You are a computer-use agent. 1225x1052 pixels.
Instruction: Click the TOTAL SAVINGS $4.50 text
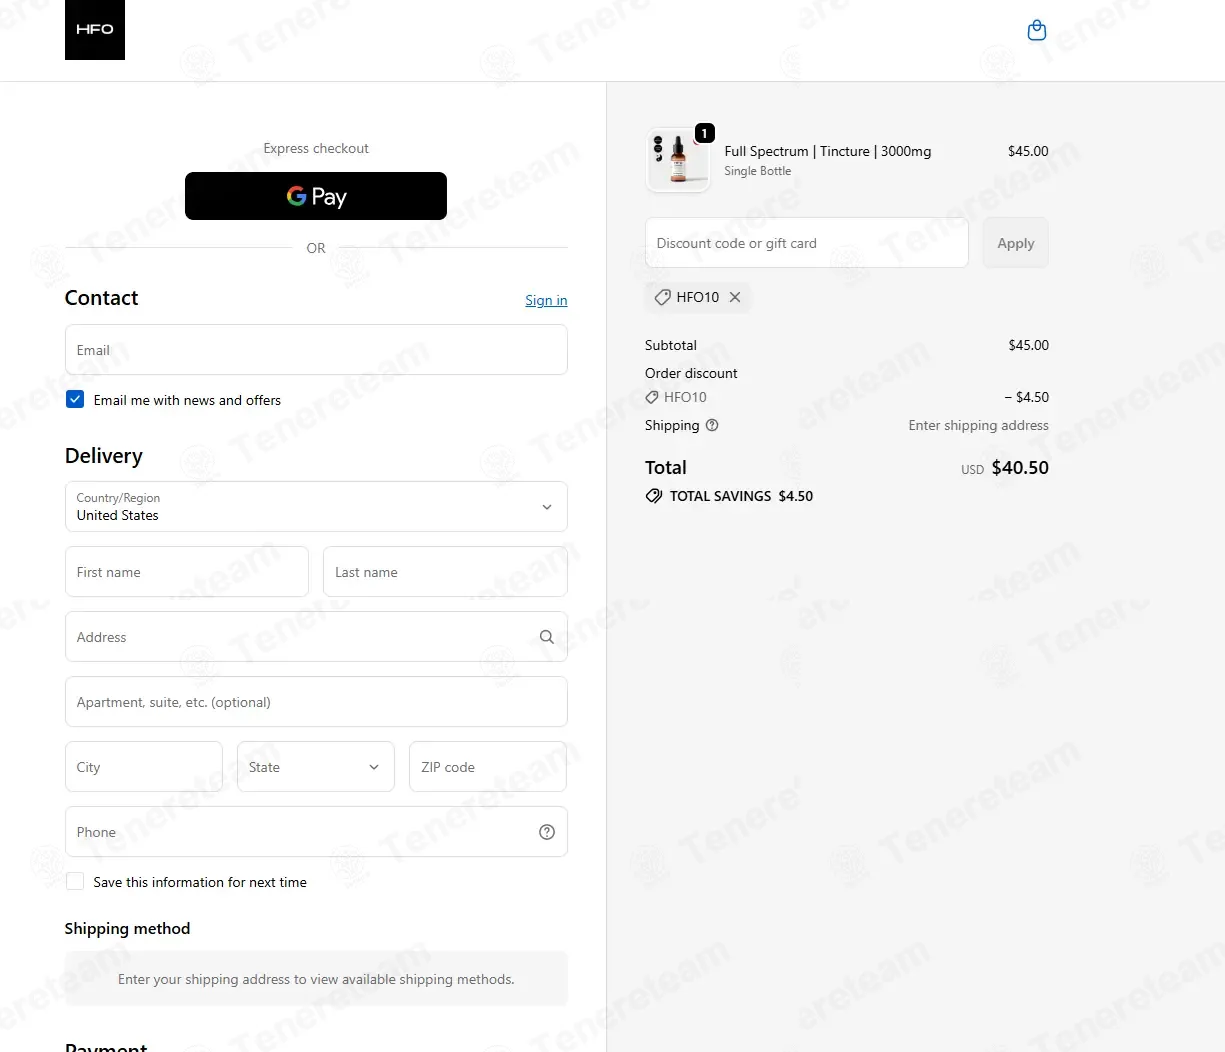click(x=741, y=496)
